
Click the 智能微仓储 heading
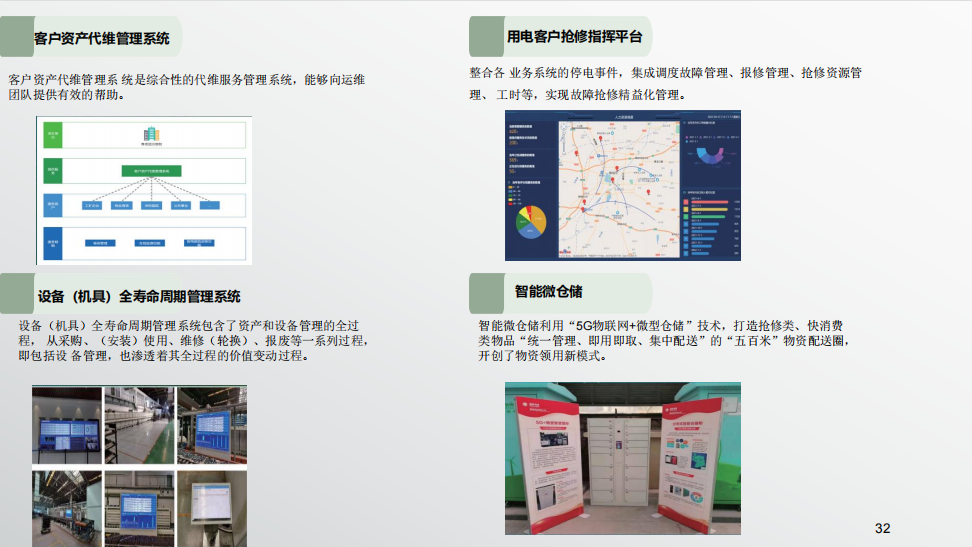[548, 291]
